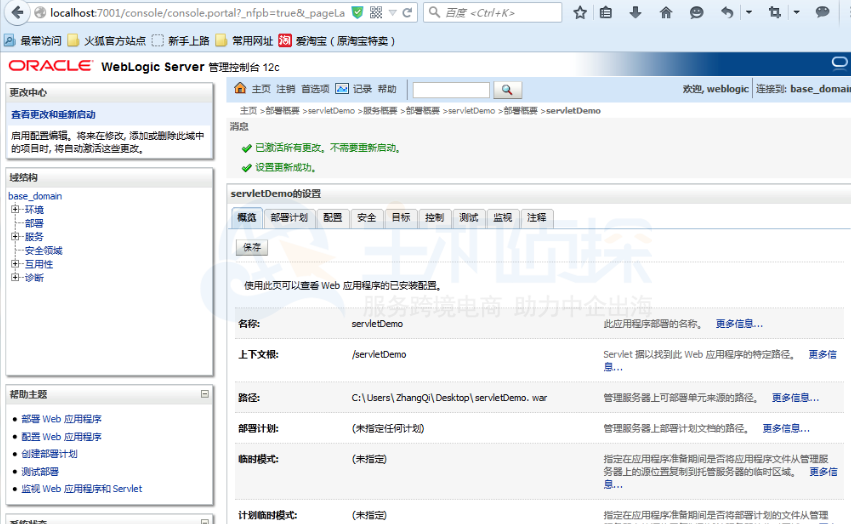Switch to 部署计划 tab
The image size is (851, 524).
[289, 218]
